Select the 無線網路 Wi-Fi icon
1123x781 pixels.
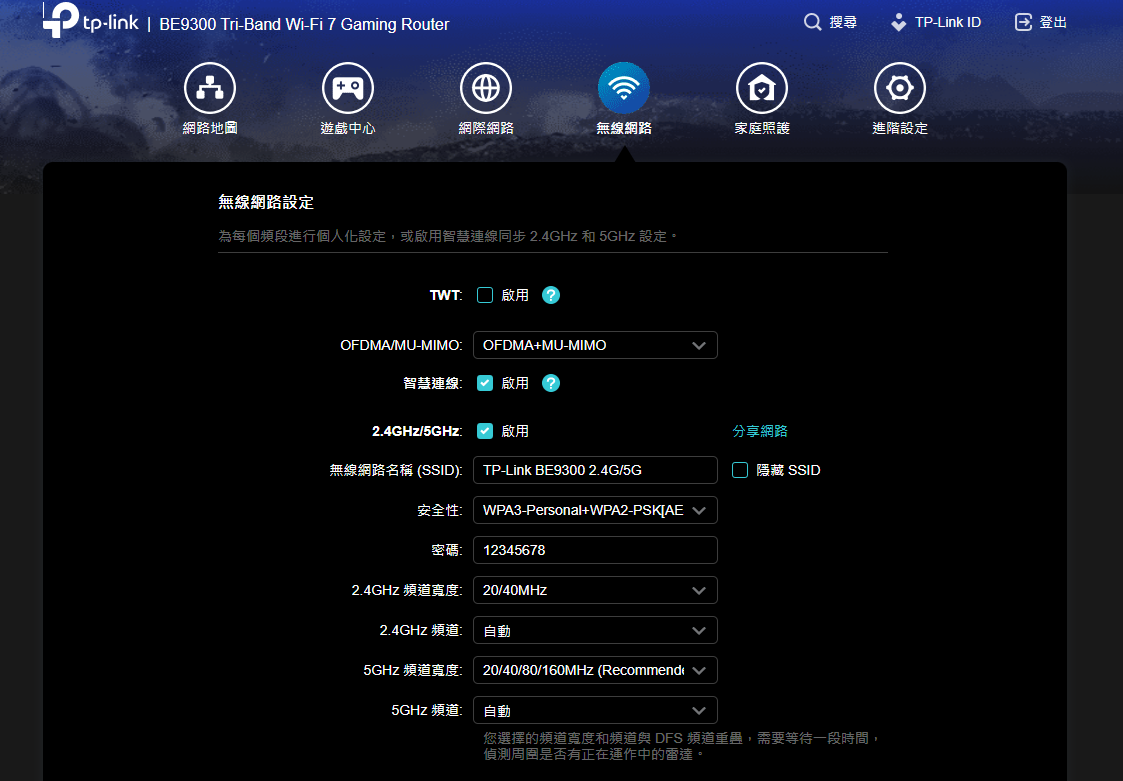click(x=624, y=88)
